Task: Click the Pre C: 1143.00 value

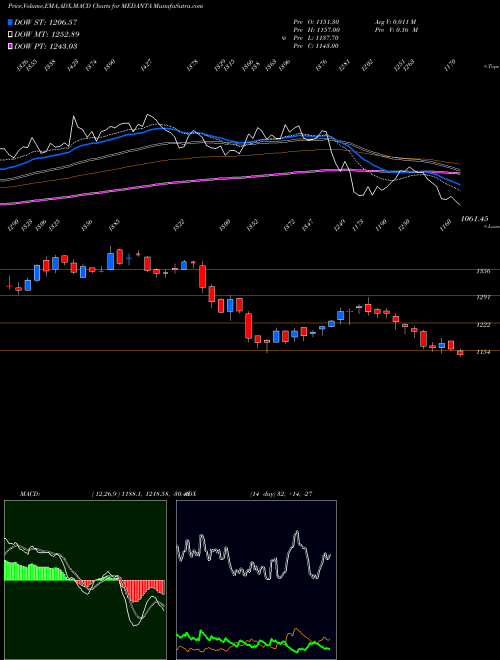Action: (x=316, y=46)
